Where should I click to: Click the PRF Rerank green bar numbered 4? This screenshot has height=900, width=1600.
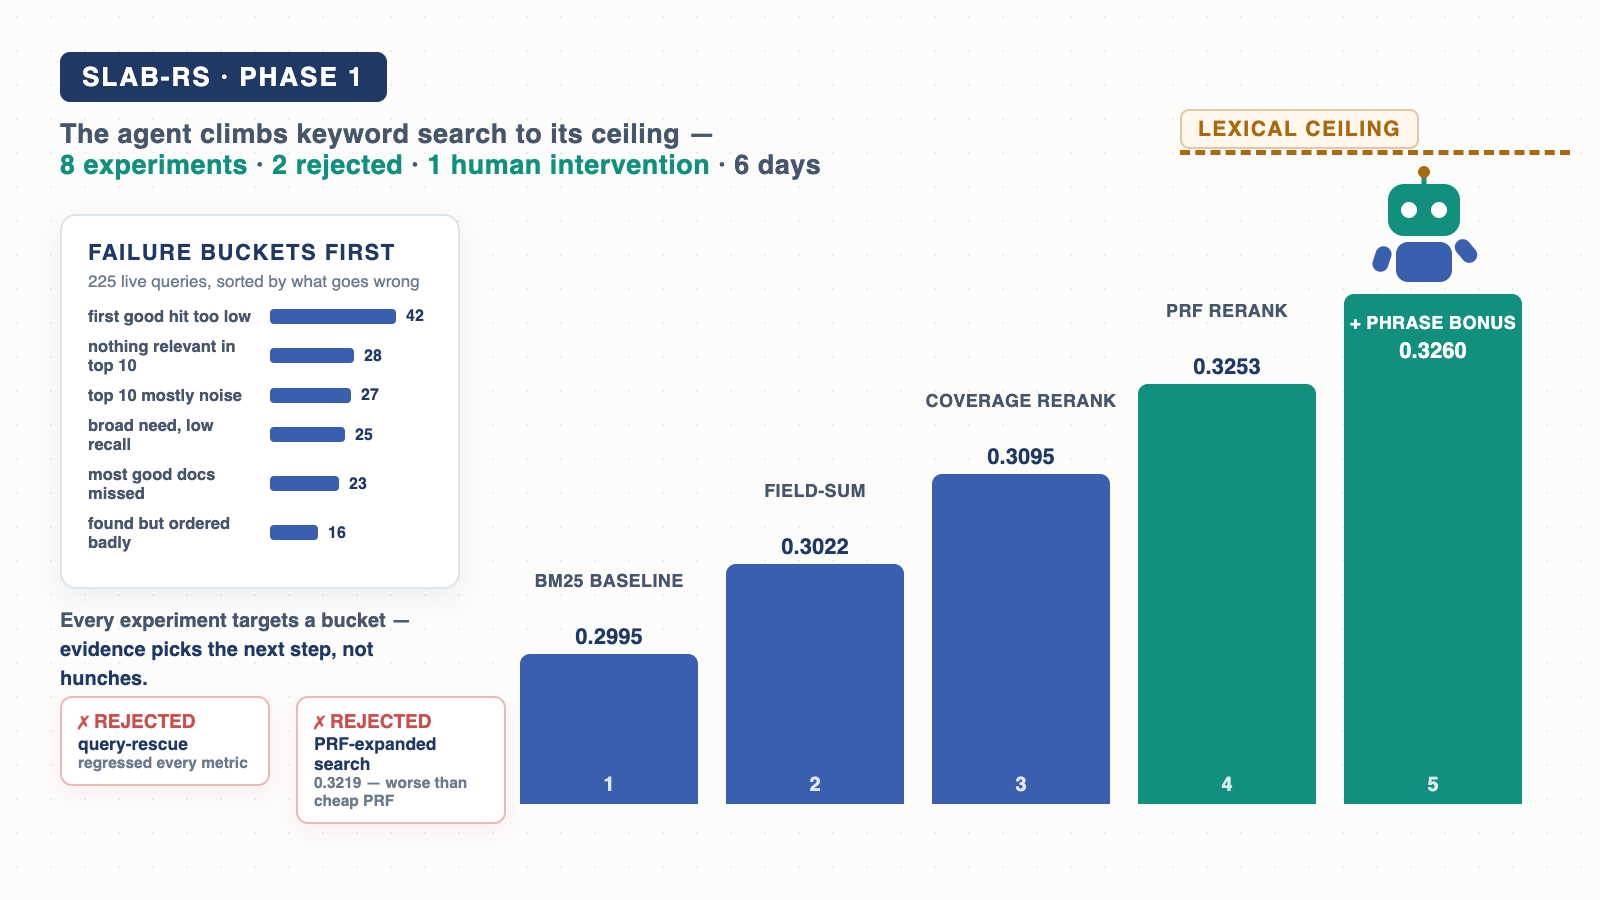pyautogui.click(x=1227, y=594)
